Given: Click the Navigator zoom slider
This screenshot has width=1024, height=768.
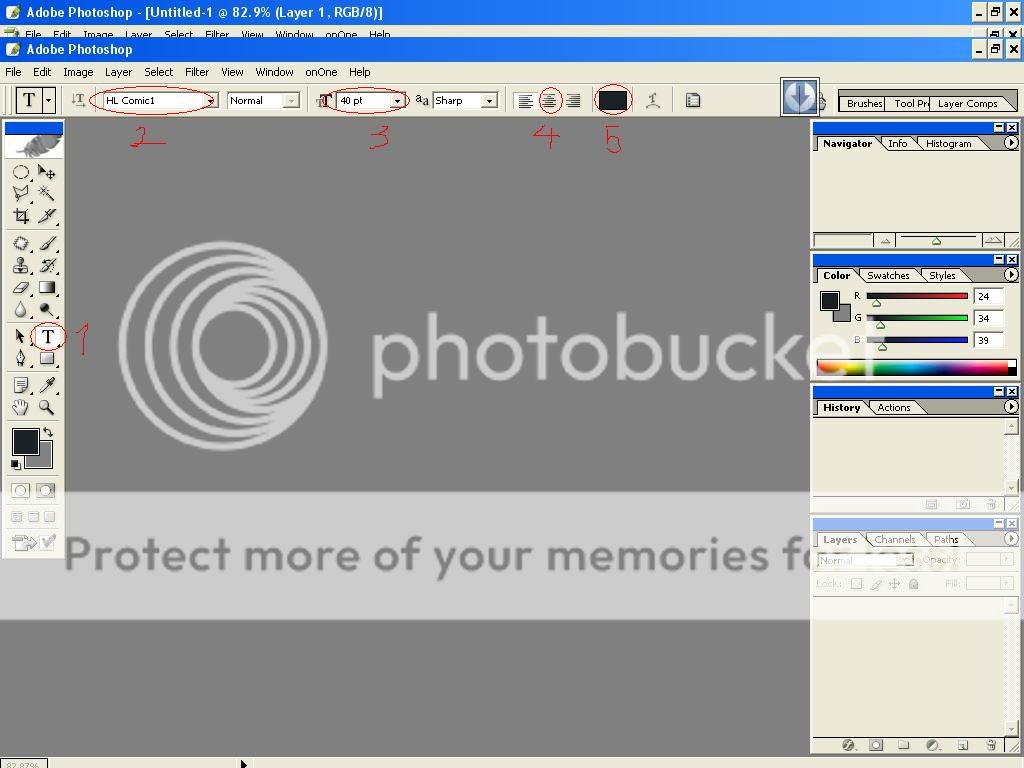Looking at the screenshot, I should click(x=936, y=240).
